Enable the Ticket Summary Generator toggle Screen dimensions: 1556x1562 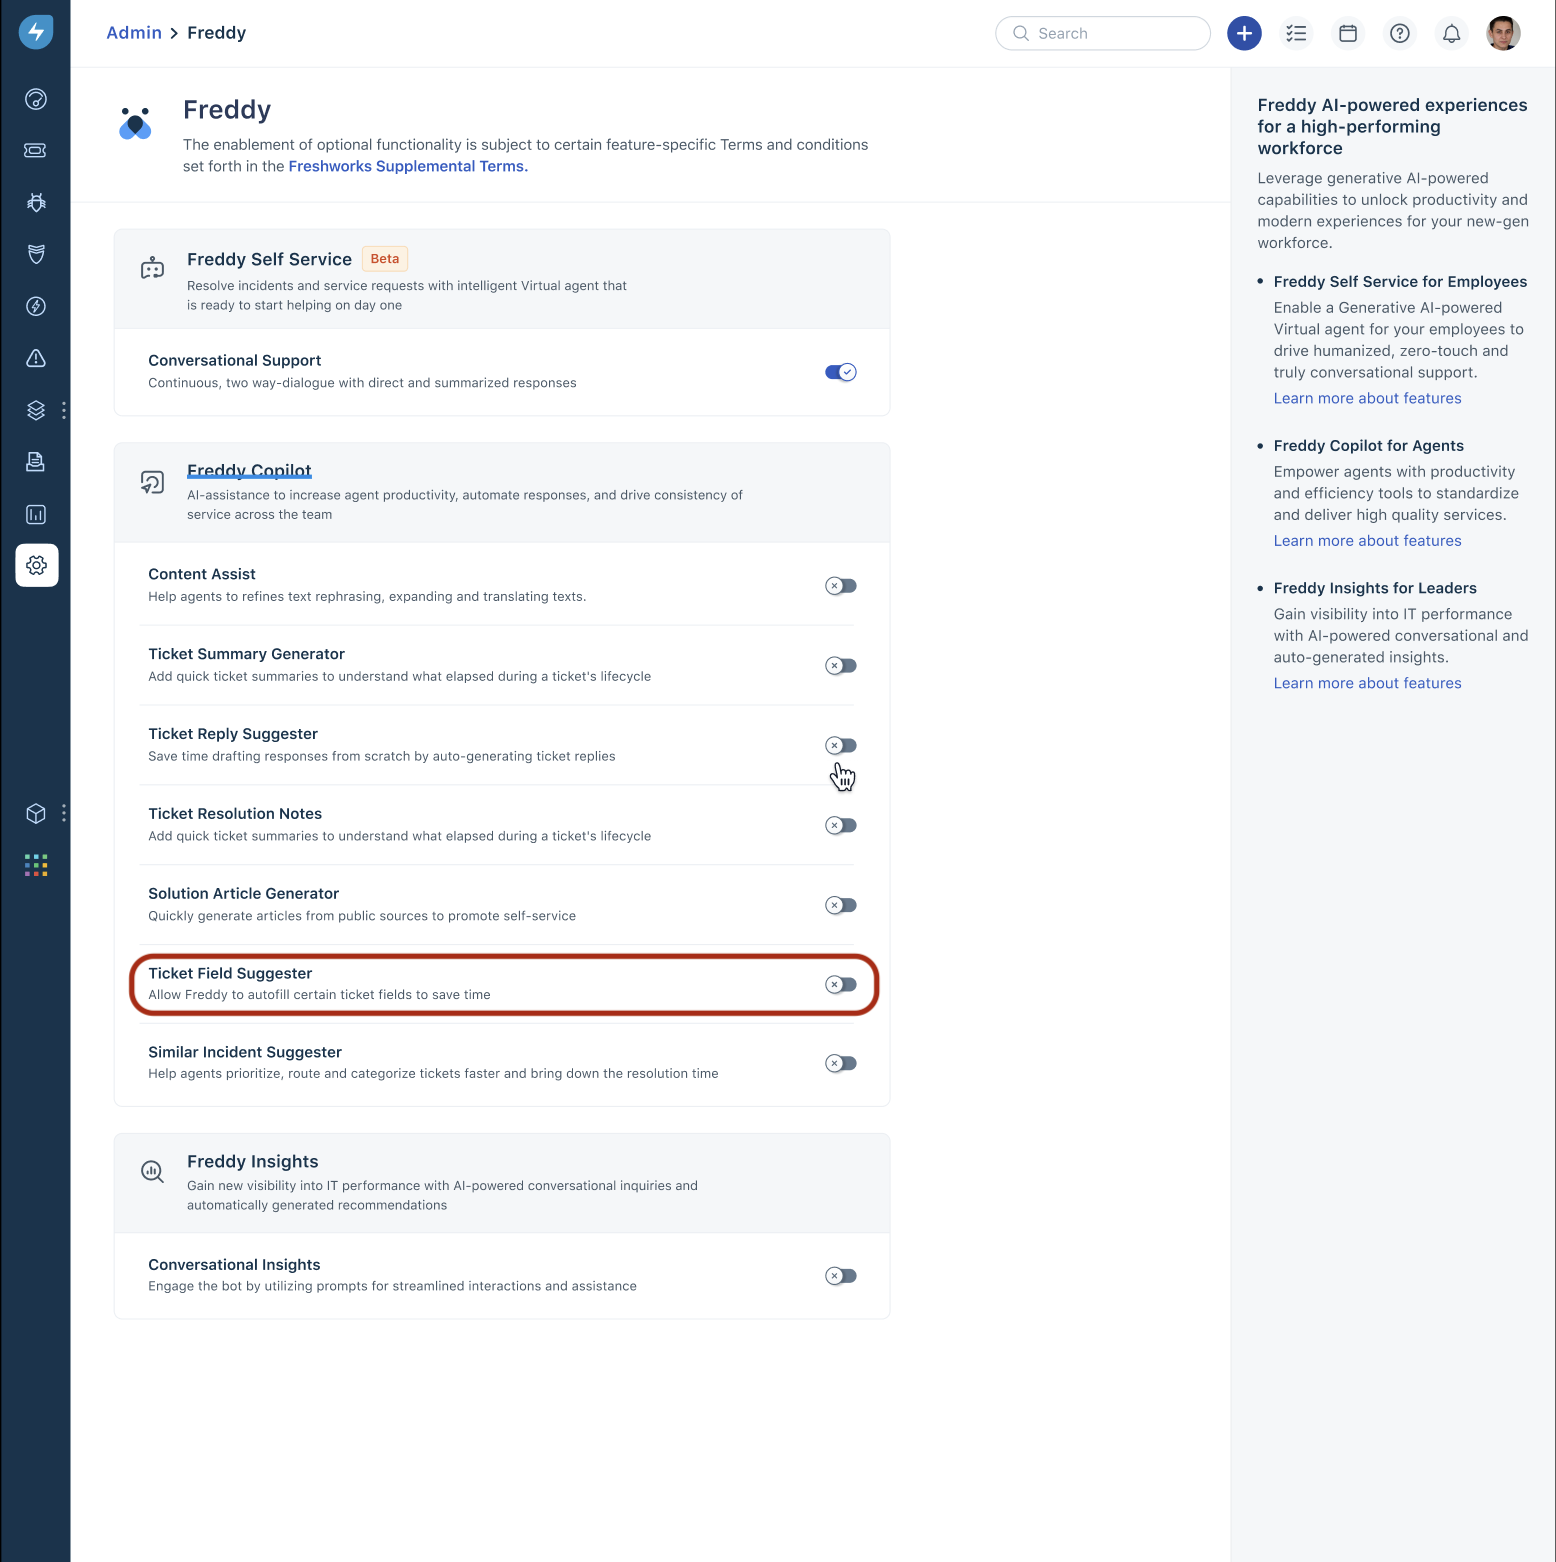[840, 666]
